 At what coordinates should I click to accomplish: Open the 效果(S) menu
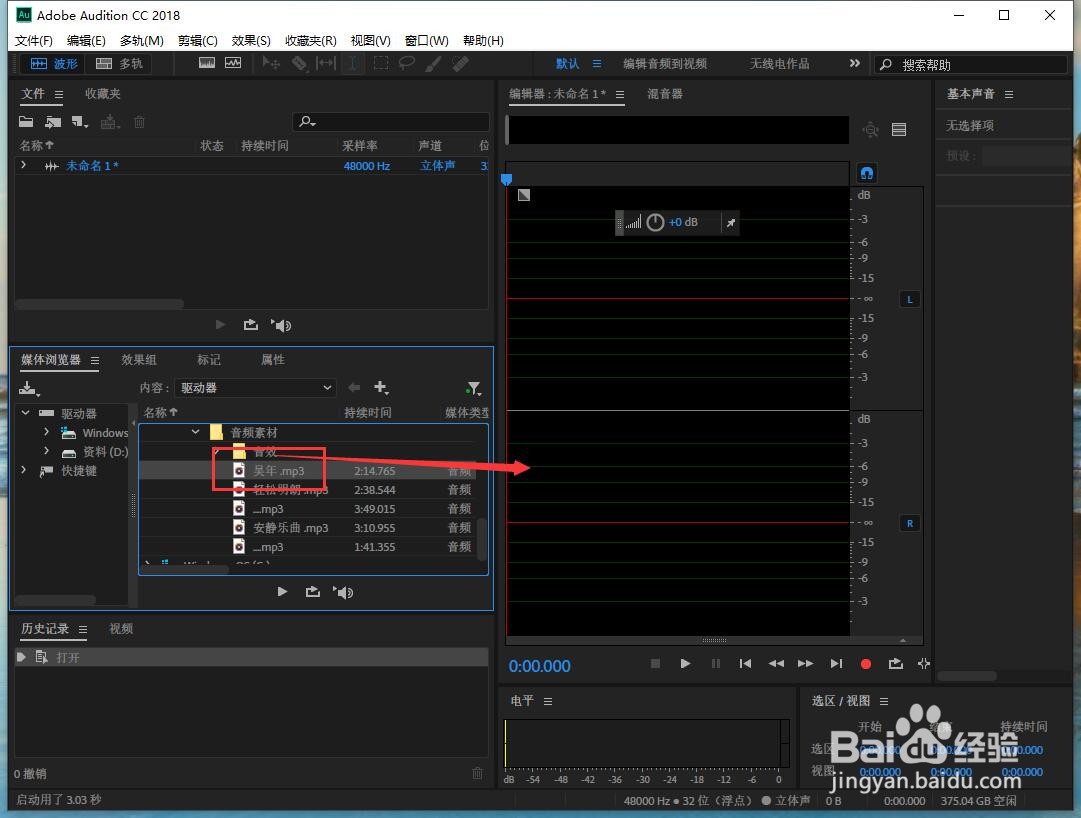click(251, 41)
